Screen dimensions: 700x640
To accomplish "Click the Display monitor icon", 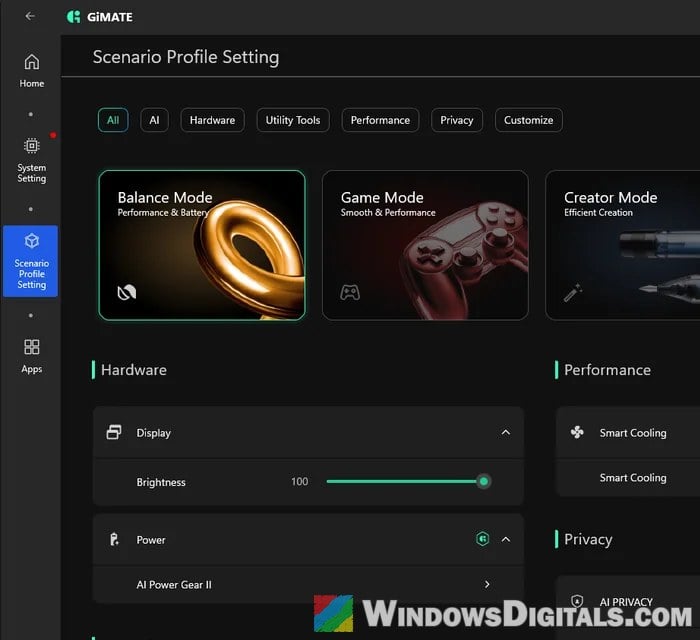I will click(114, 432).
